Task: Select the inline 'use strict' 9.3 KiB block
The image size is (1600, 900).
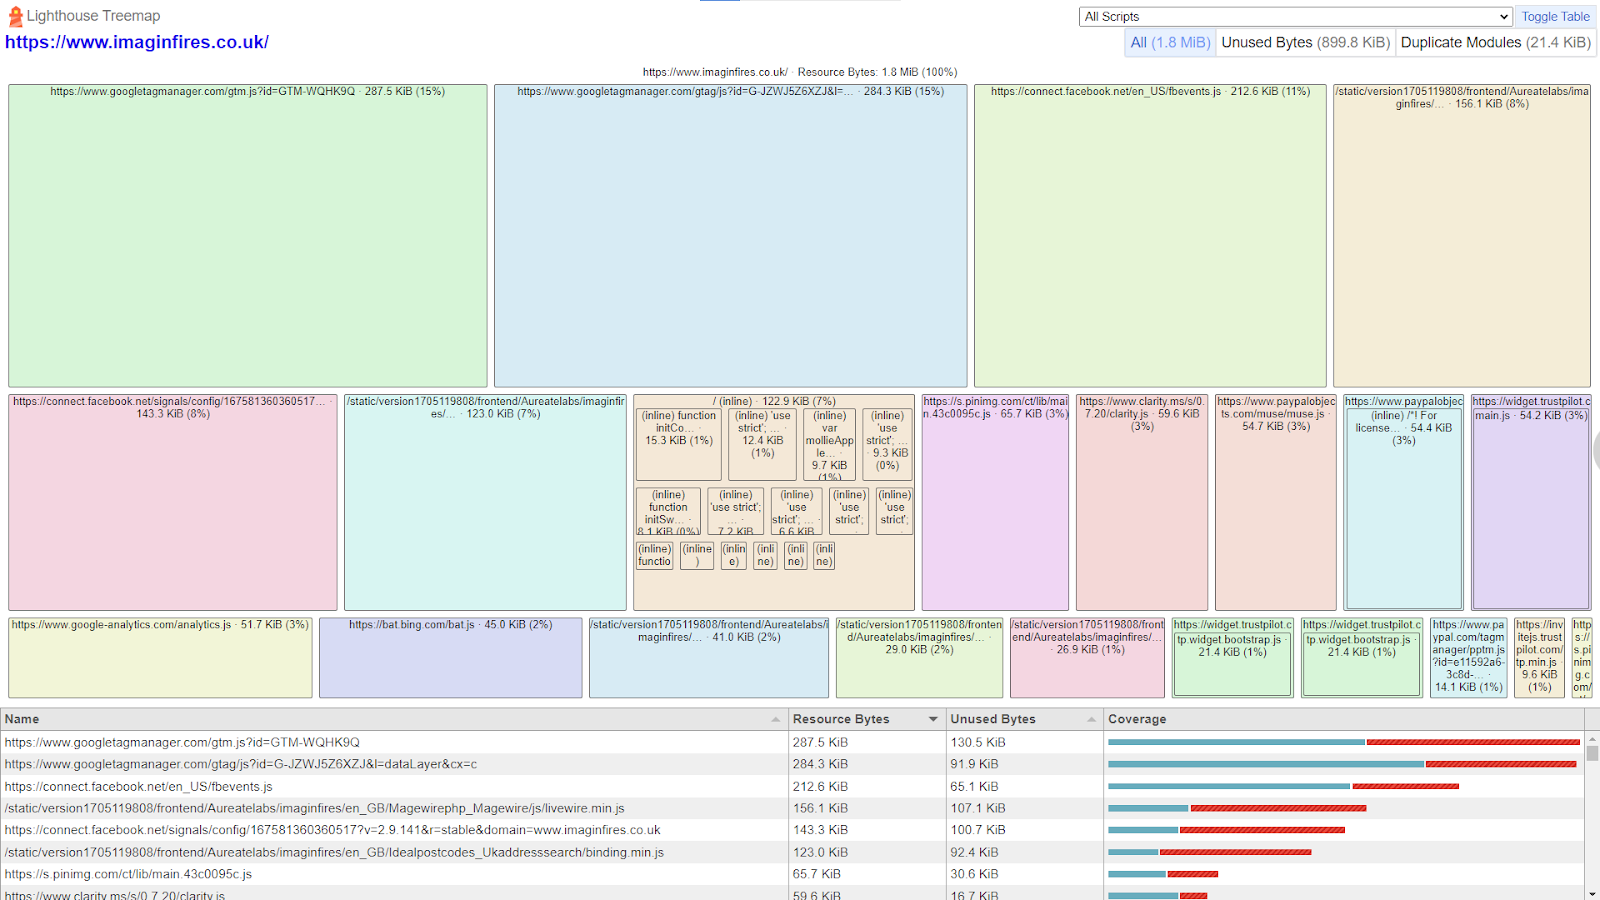Action: point(887,445)
